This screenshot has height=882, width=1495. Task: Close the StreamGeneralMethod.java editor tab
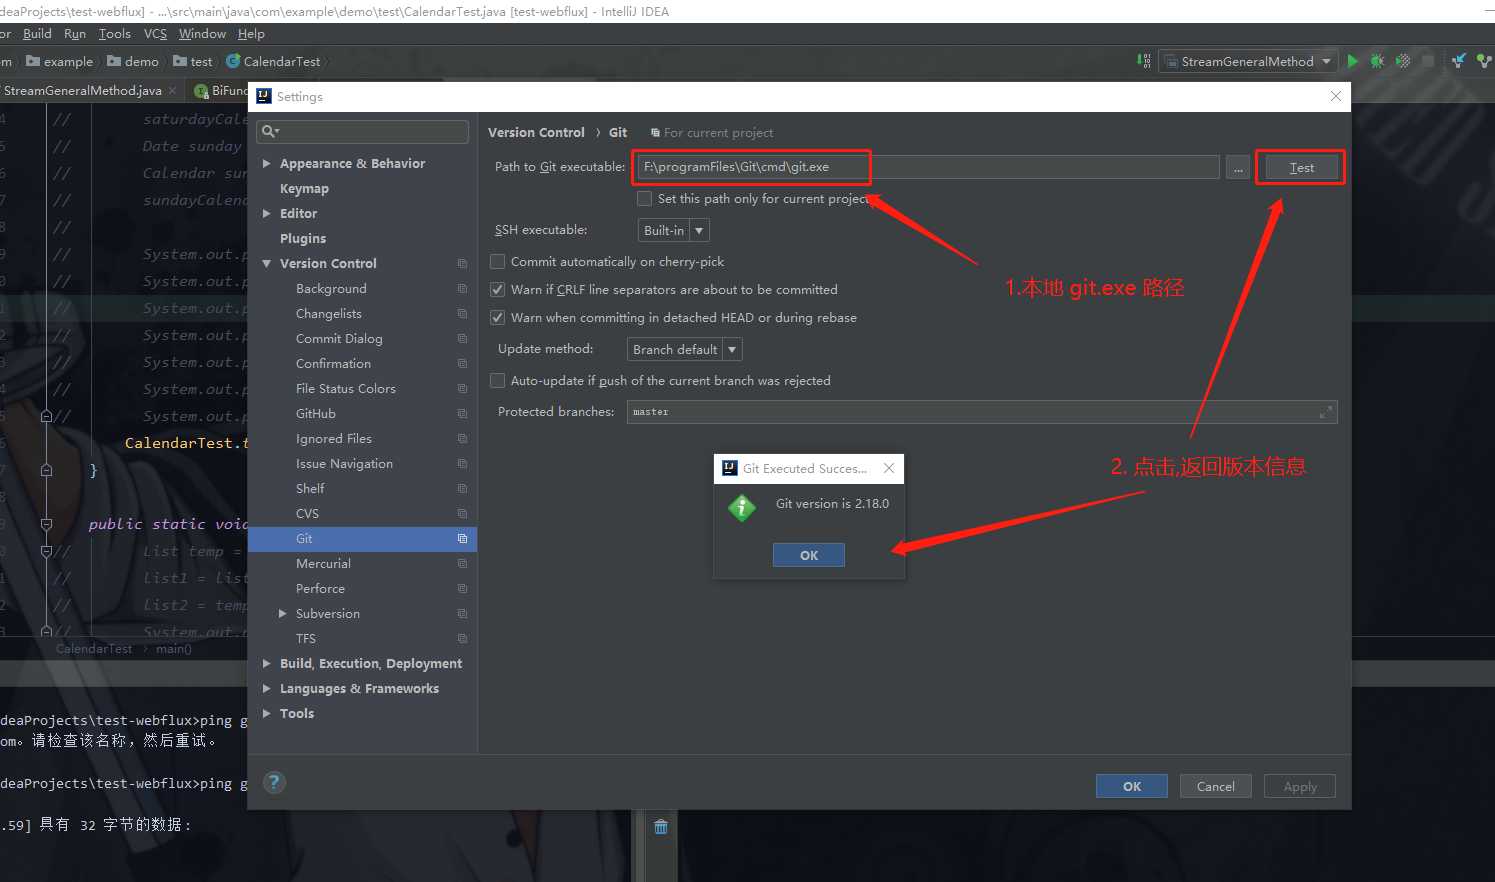[173, 90]
